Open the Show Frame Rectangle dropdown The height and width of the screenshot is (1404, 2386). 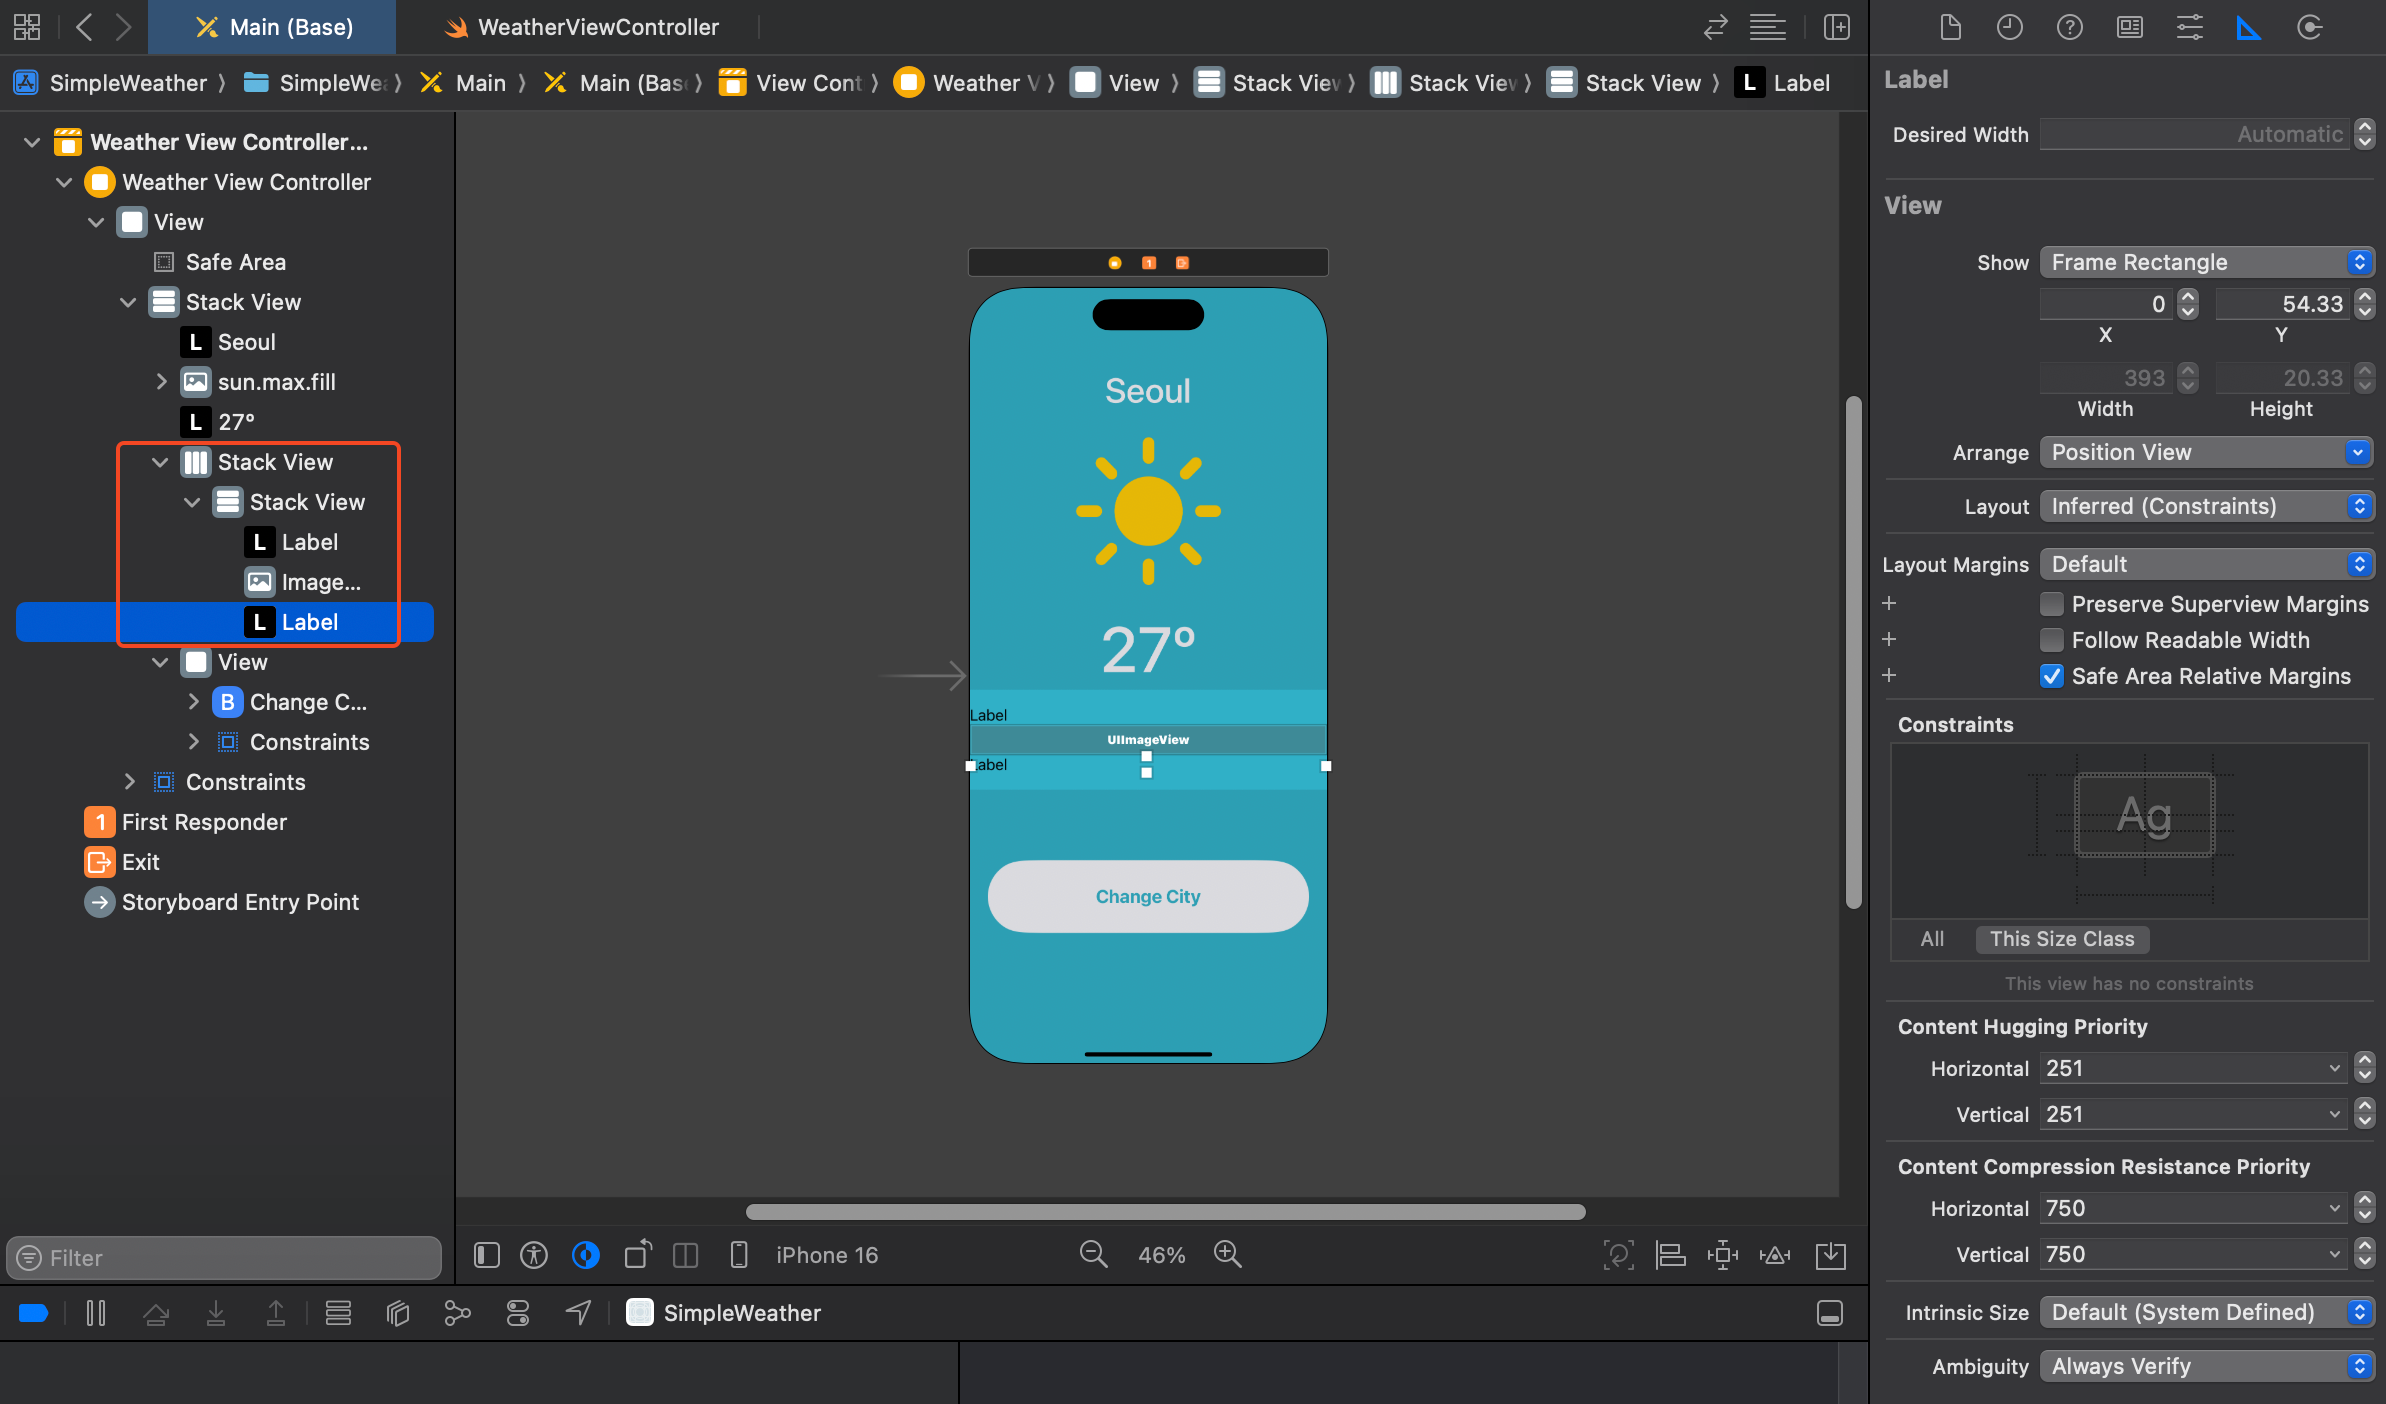[x=2205, y=262]
